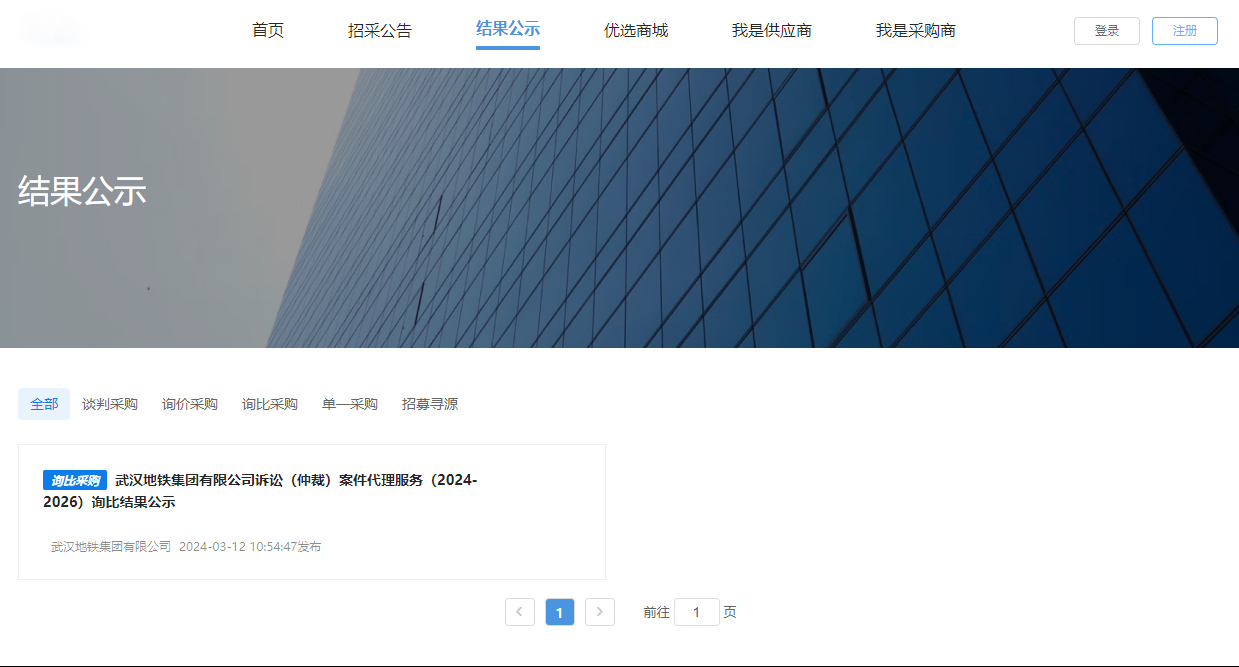The width and height of the screenshot is (1239, 667).
Task: Switch to the 招募寻源 filter tab
Action: [430, 404]
